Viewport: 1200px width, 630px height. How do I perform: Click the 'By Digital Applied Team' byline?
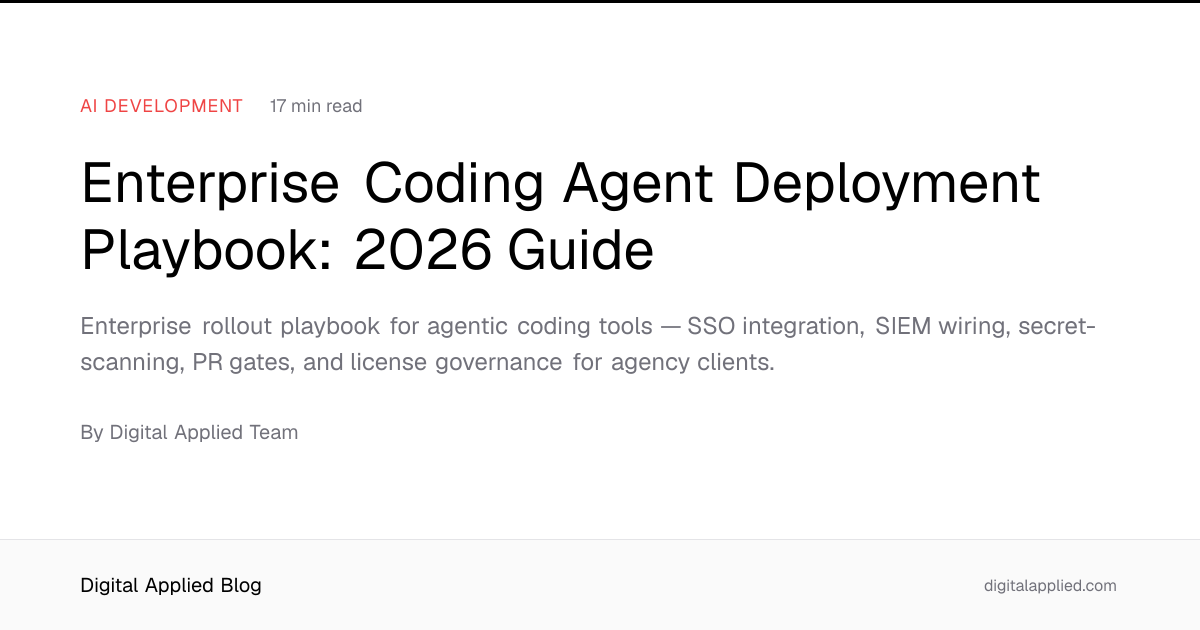click(189, 432)
